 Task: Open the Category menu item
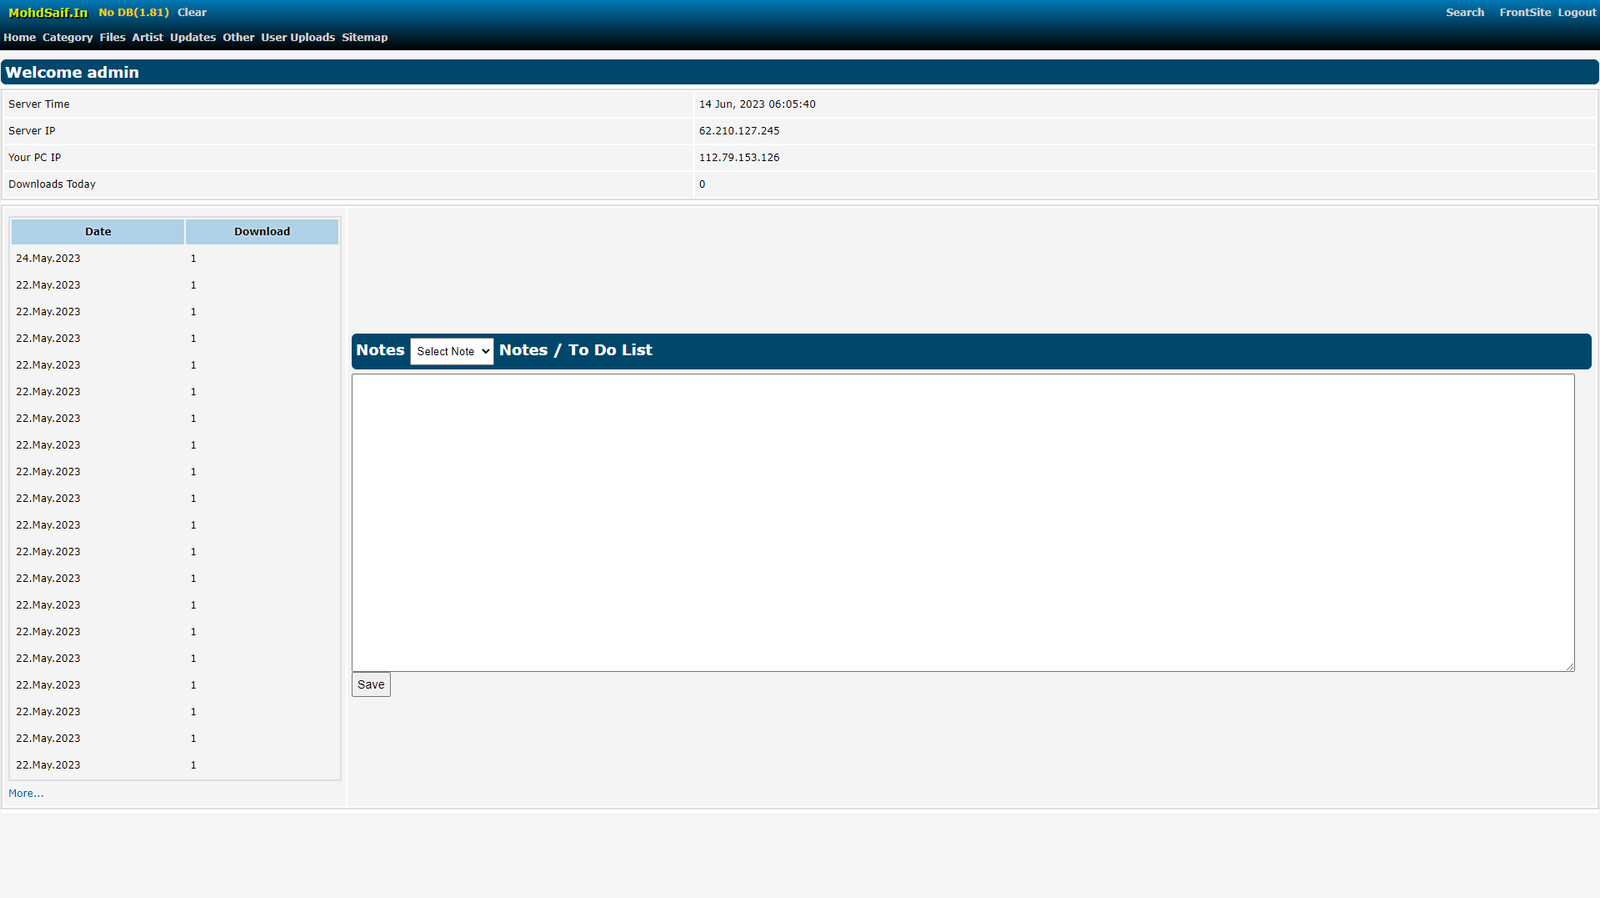tap(67, 37)
